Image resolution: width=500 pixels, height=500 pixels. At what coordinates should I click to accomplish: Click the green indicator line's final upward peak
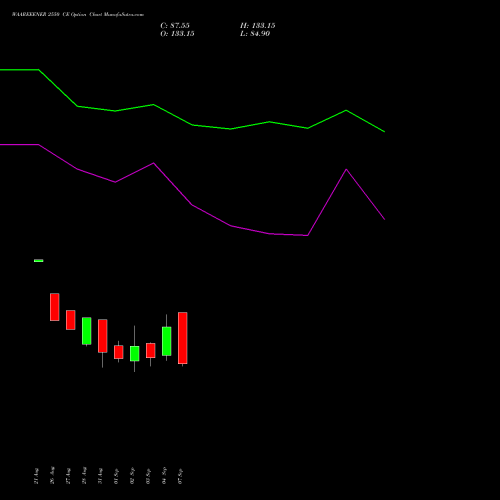[346, 110]
